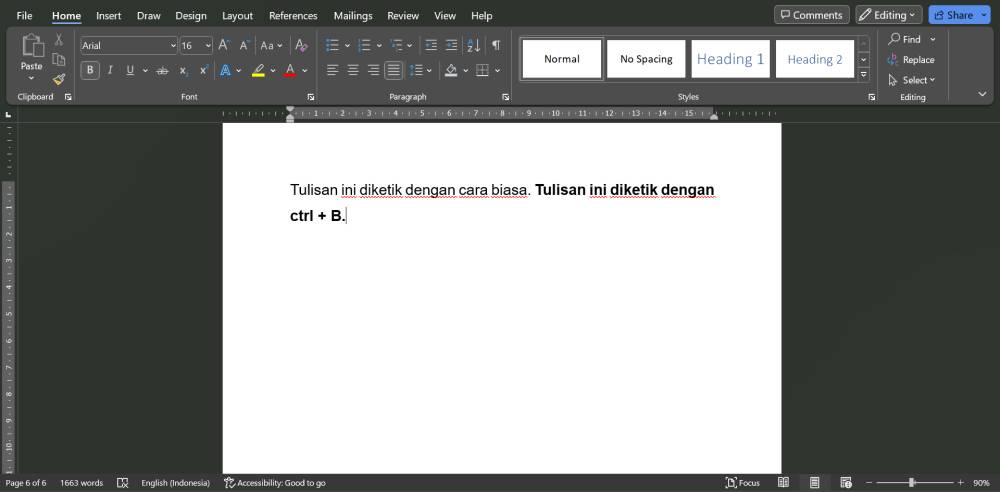Sort text A to Z icon
The image size is (1000, 492).
[473, 45]
